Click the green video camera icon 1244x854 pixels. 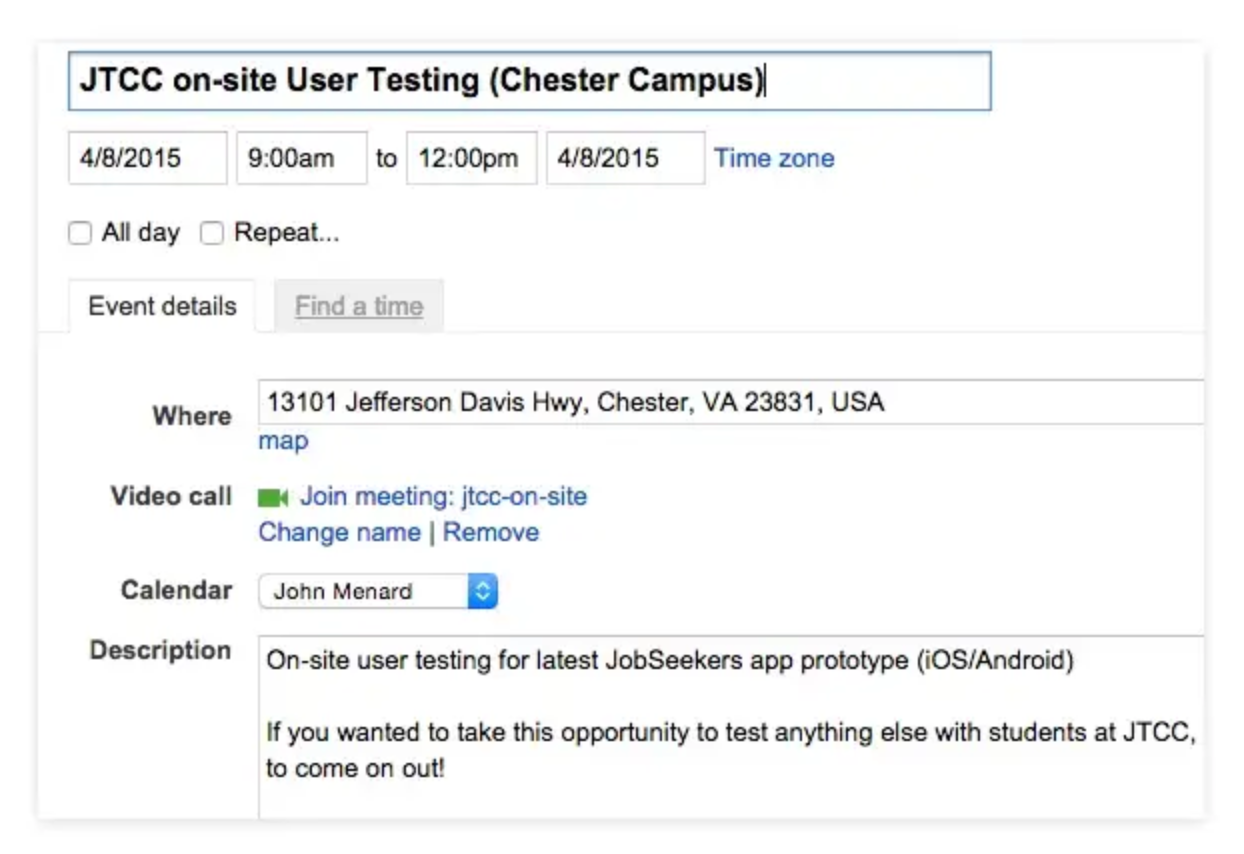tap(273, 497)
